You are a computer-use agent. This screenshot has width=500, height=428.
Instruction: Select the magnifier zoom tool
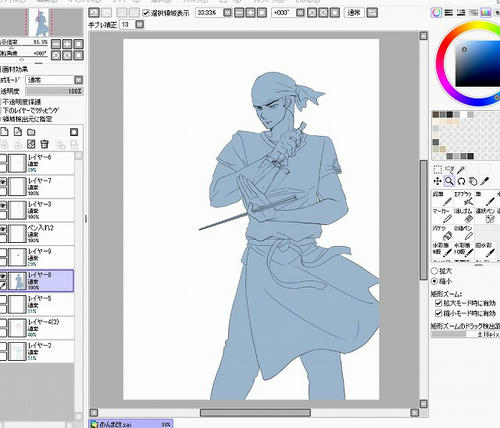click(449, 181)
